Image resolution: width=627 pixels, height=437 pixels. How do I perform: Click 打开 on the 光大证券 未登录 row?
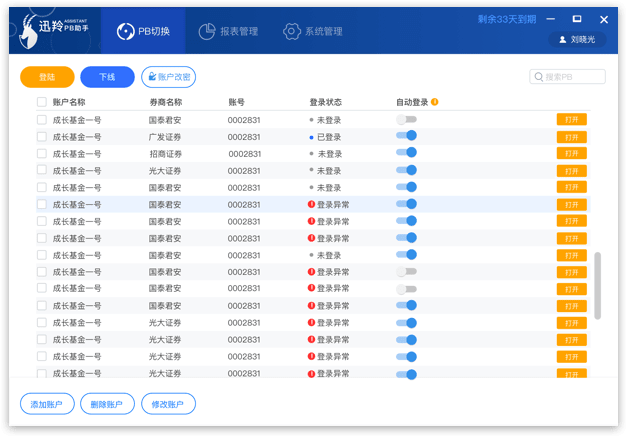572,171
